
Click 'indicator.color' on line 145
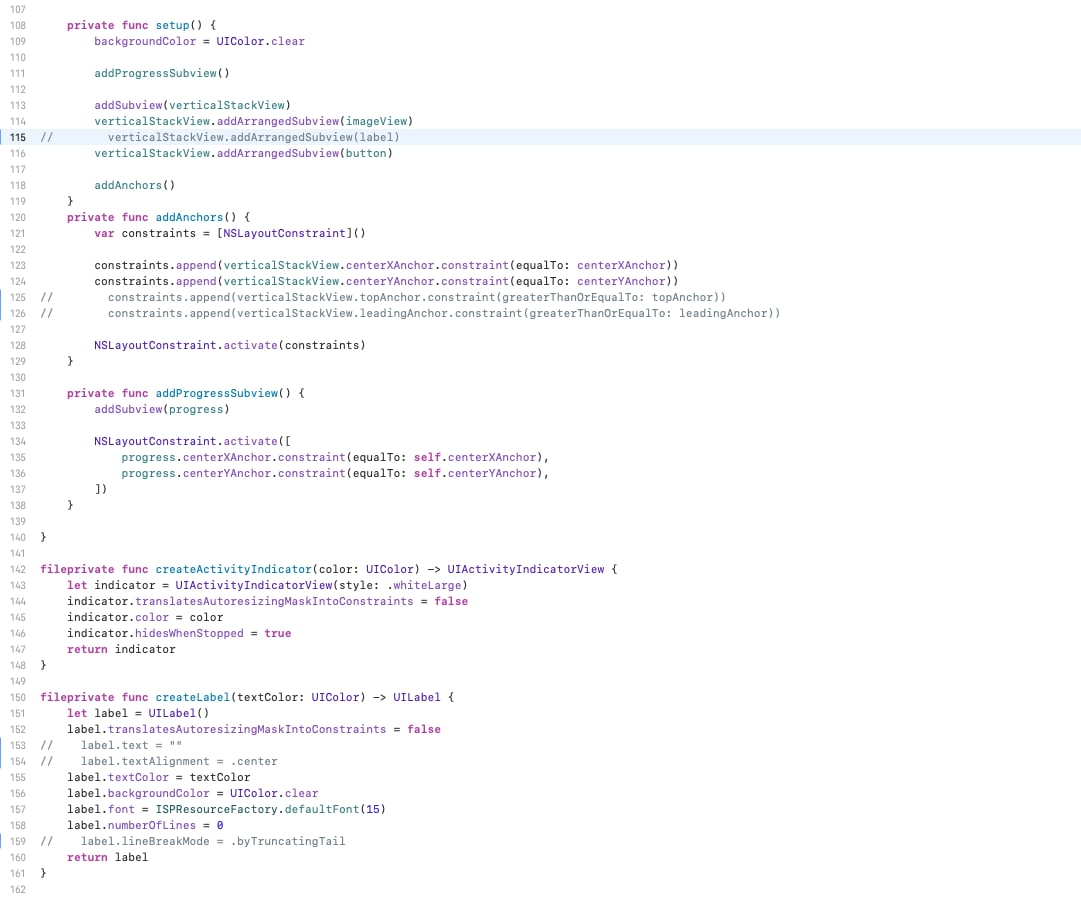[x=118, y=617]
